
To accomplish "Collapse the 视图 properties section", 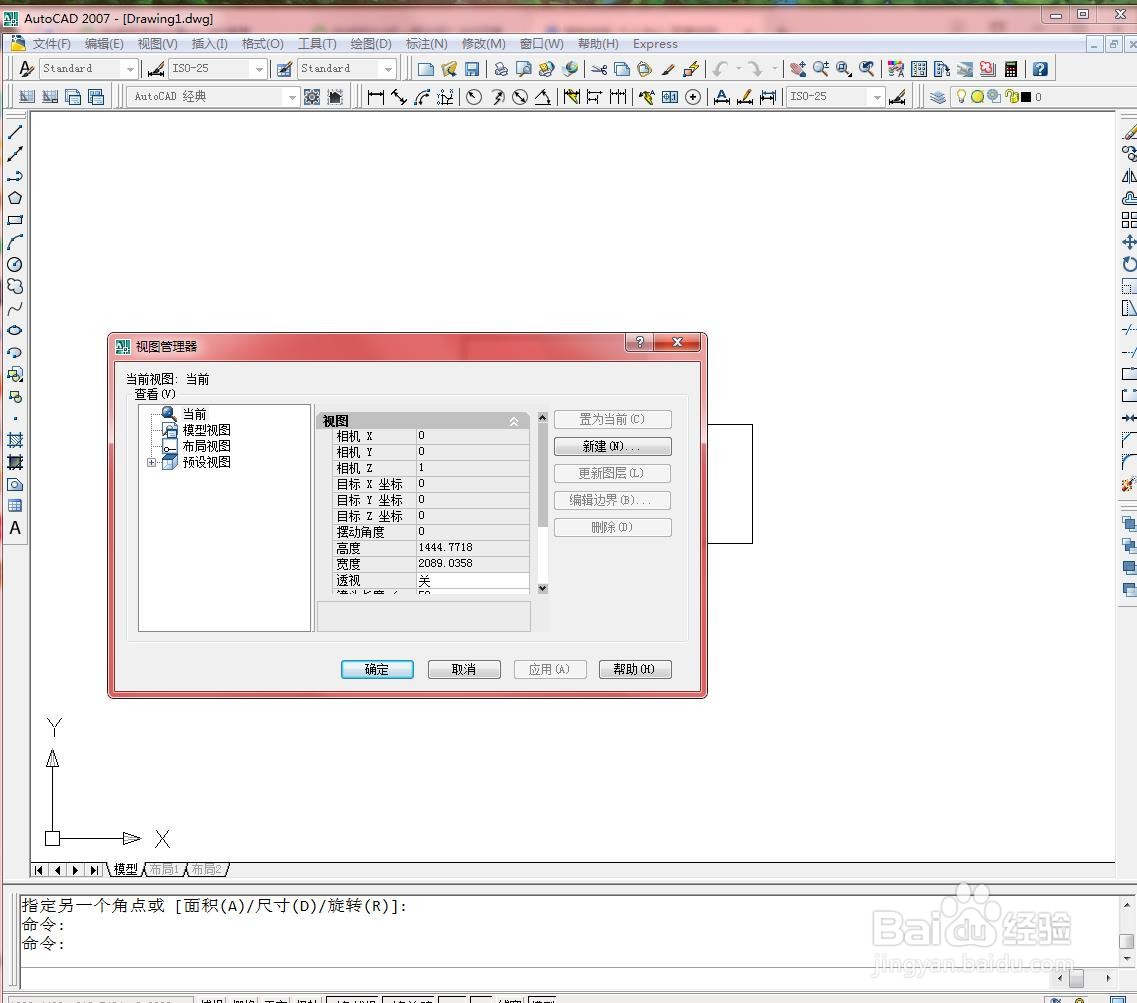I will [x=513, y=421].
